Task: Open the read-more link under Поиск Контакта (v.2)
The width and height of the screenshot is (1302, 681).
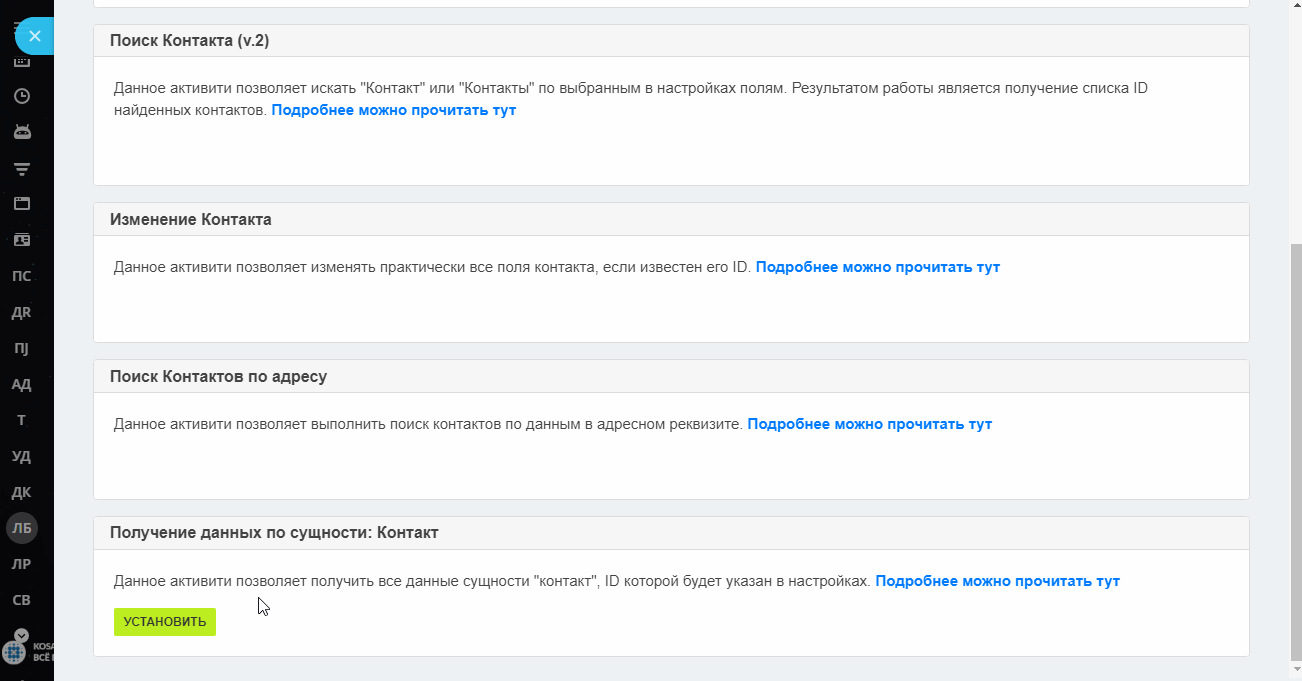Action: click(394, 110)
